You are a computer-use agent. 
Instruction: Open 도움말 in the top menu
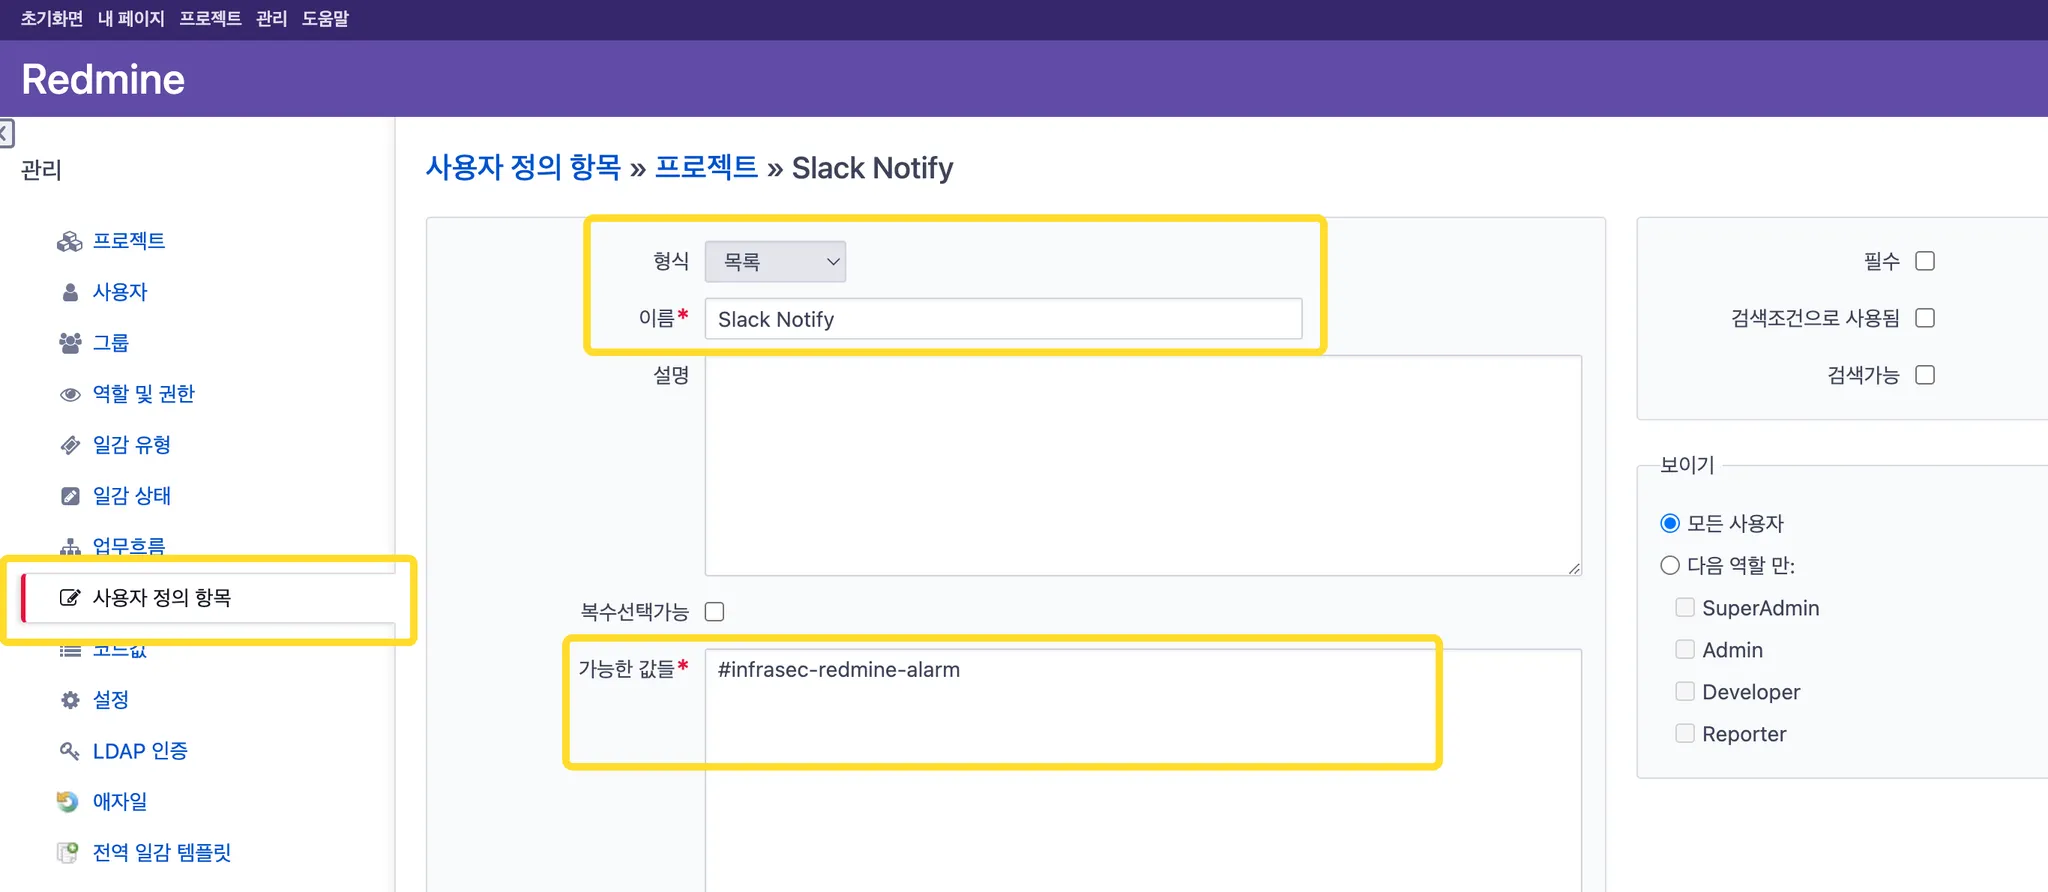click(325, 19)
